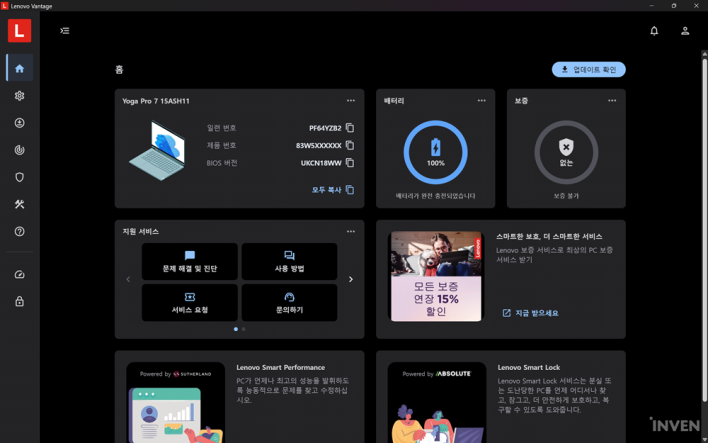Open the performance gauge icon in sidebar
Viewport: 708px width, 443px height.
(x=19, y=274)
